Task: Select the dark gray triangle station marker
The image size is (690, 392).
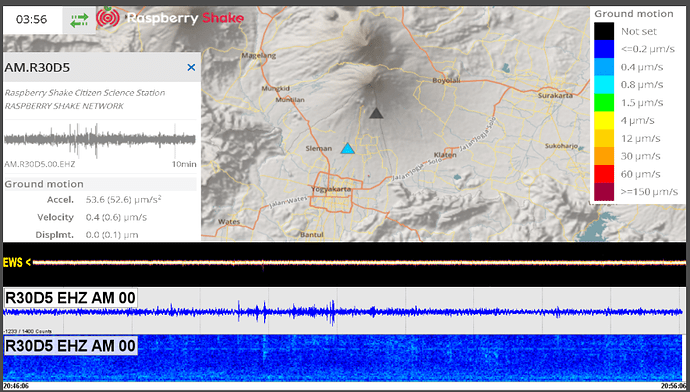Action: coord(376,113)
